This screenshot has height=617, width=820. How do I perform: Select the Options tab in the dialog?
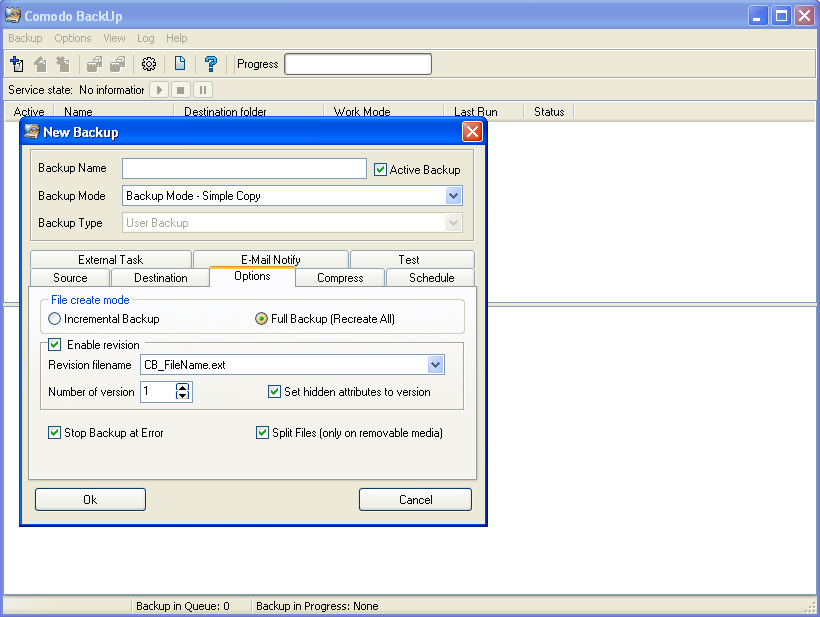pyautogui.click(x=252, y=276)
